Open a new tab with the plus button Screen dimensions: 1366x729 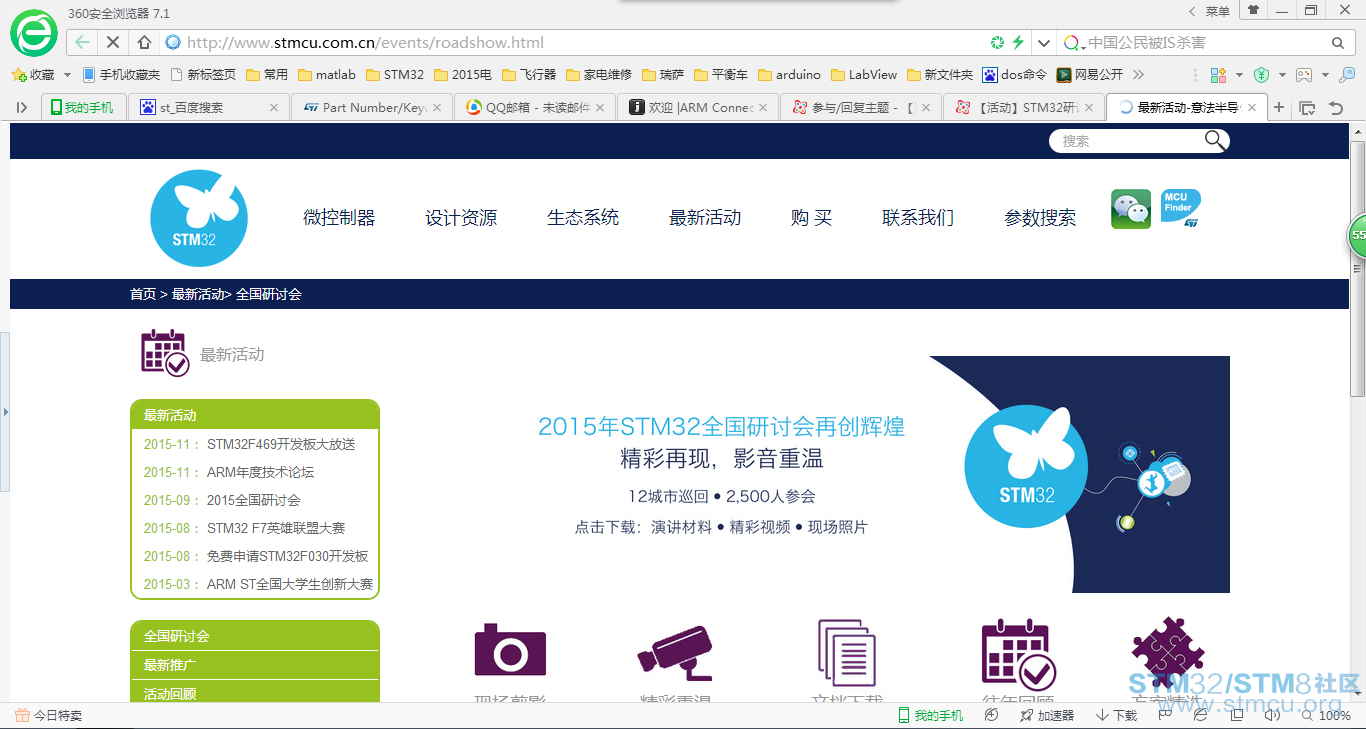[x=1279, y=107]
